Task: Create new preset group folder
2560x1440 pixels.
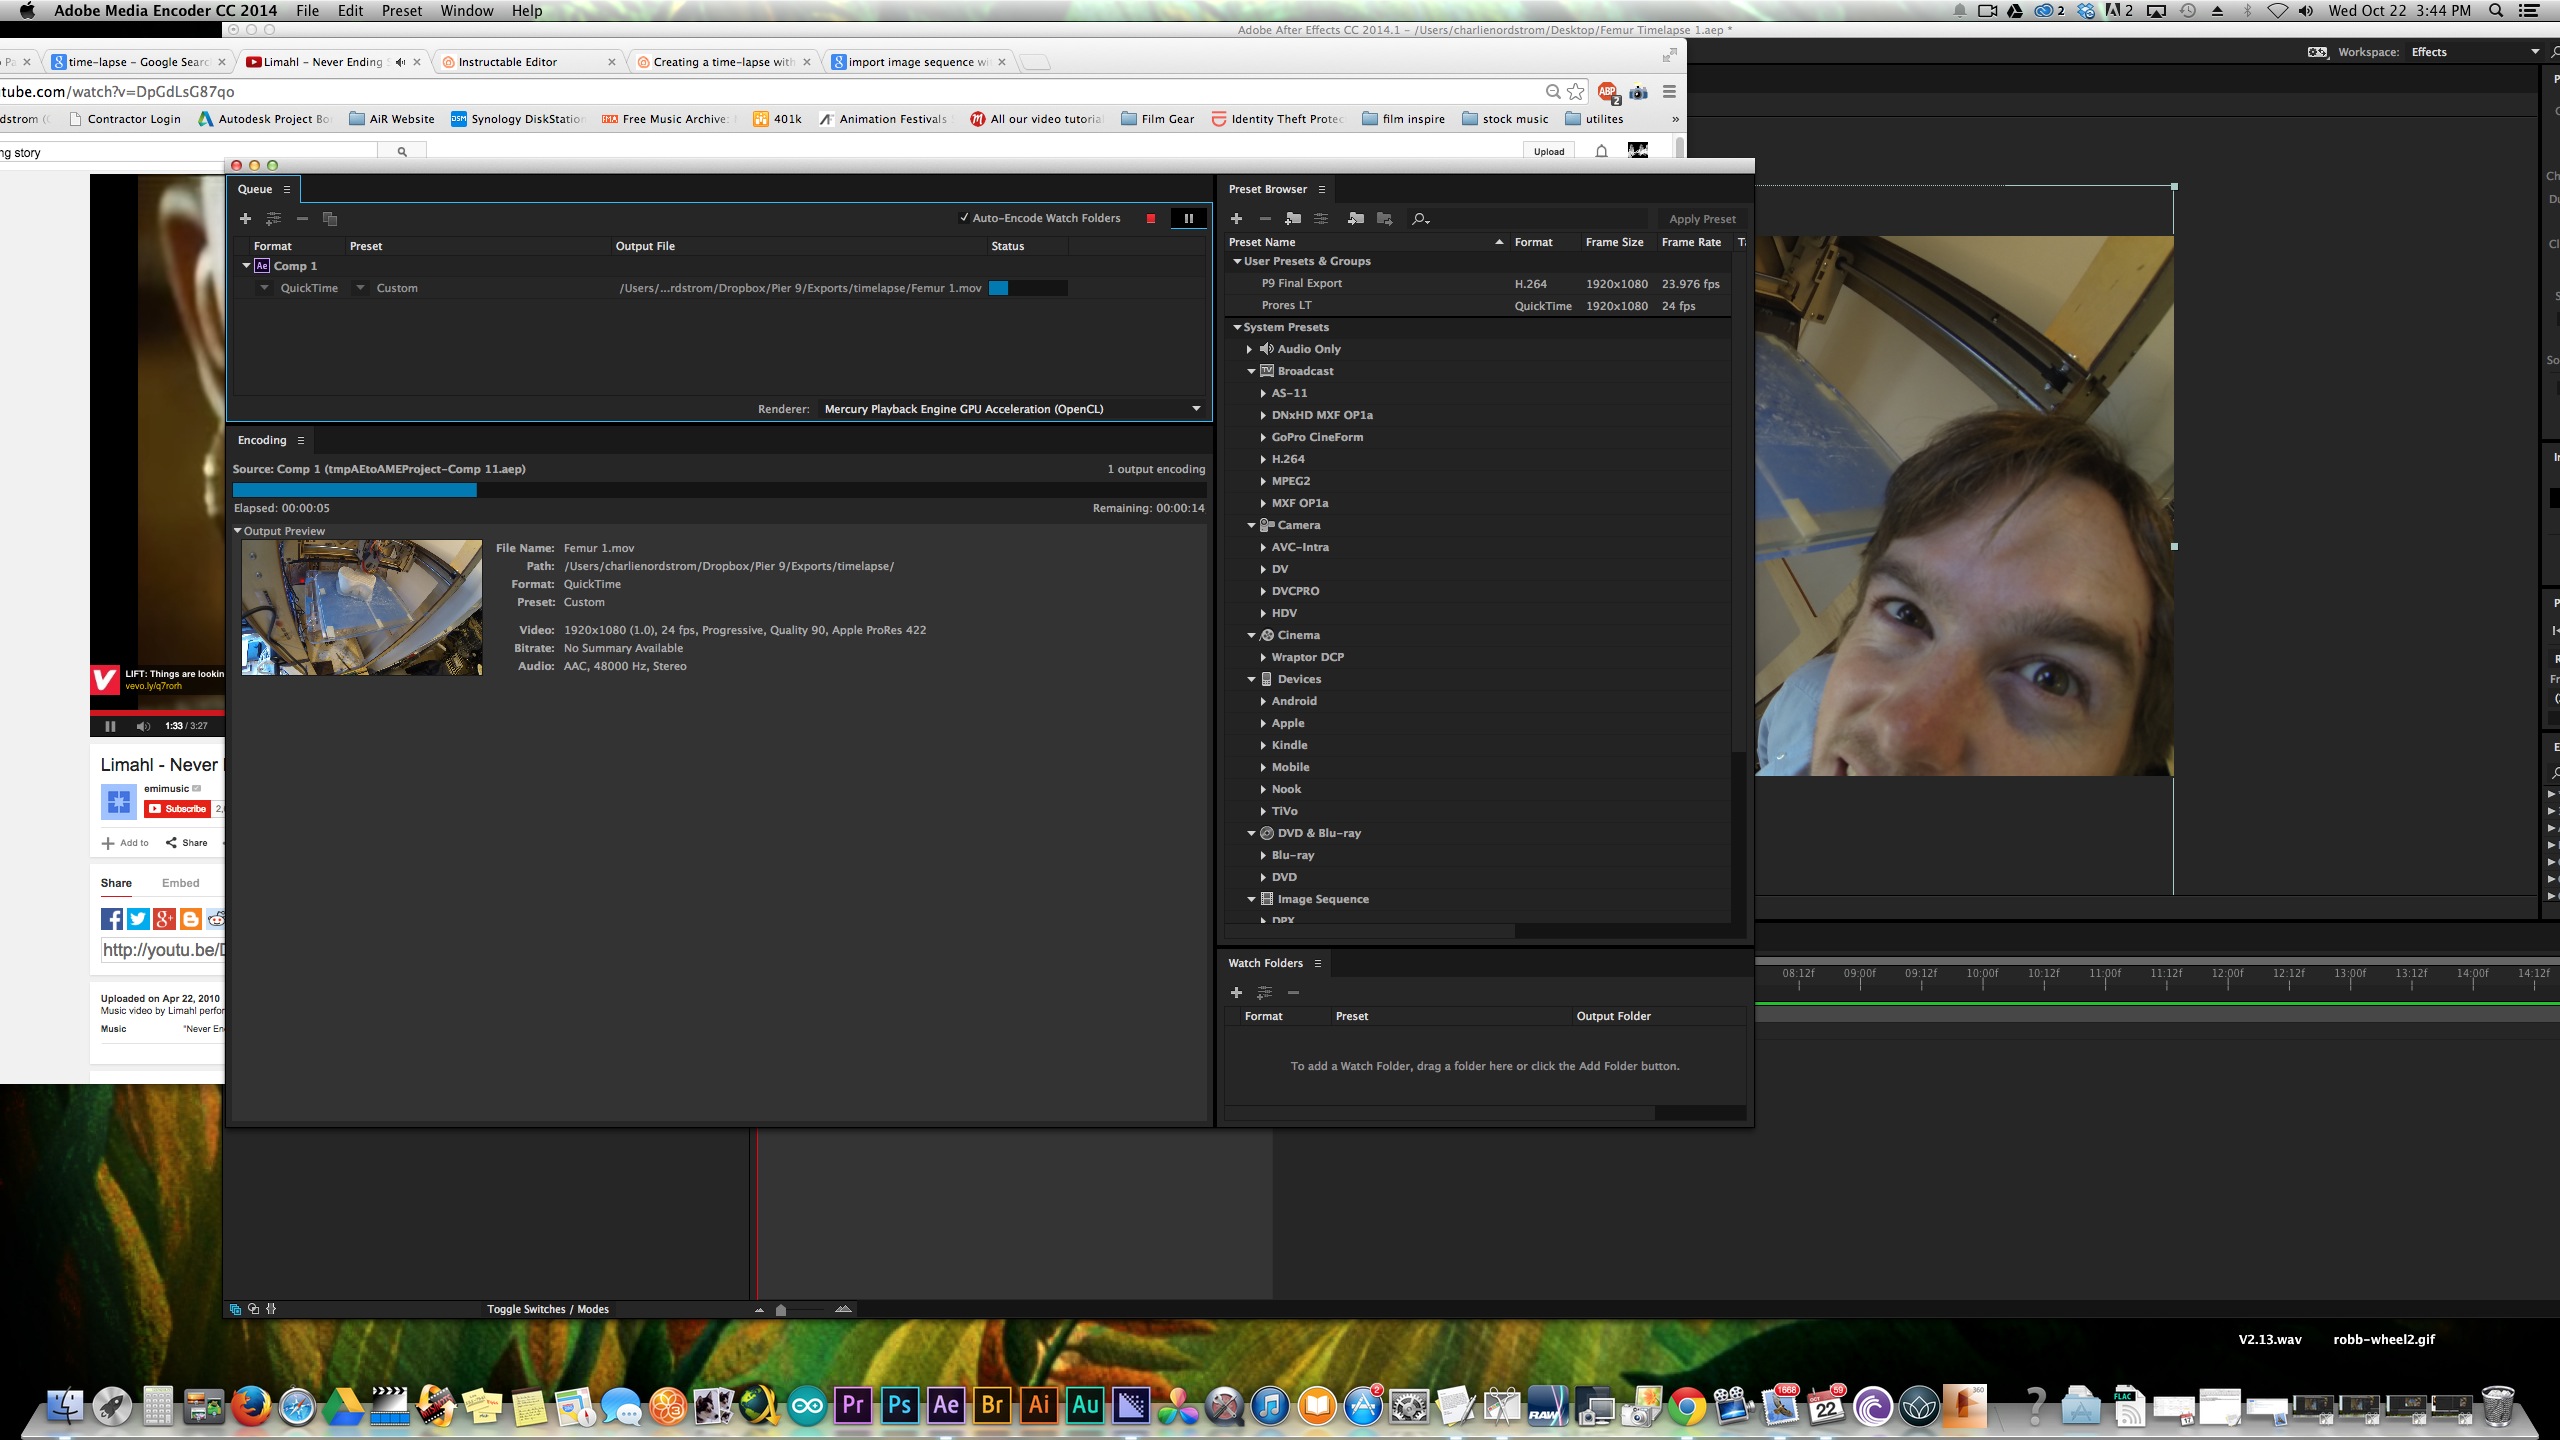Action: tap(1293, 218)
